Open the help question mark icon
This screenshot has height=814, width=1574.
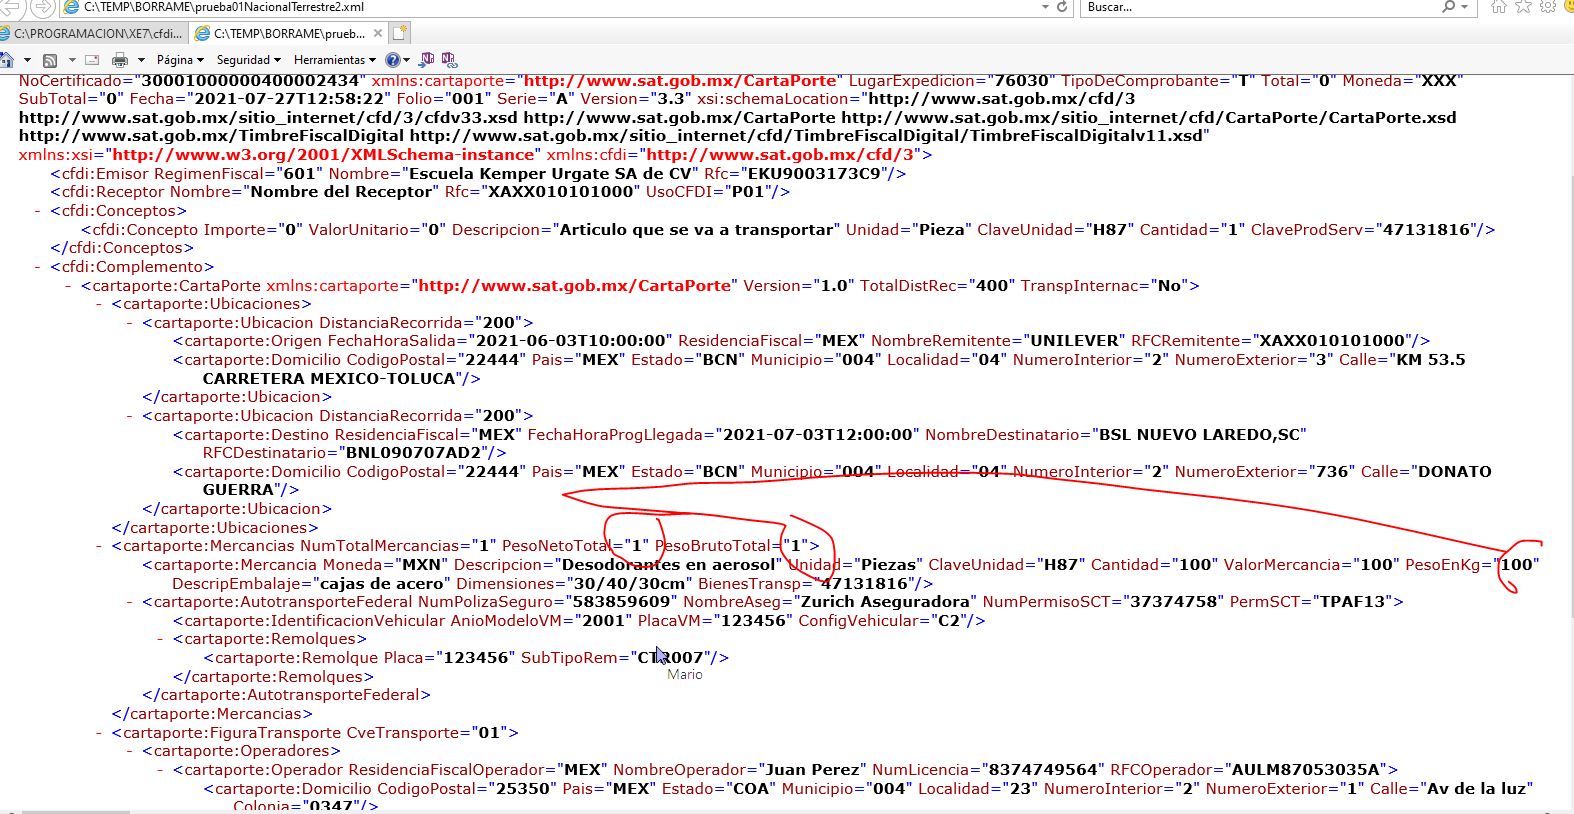[393, 60]
